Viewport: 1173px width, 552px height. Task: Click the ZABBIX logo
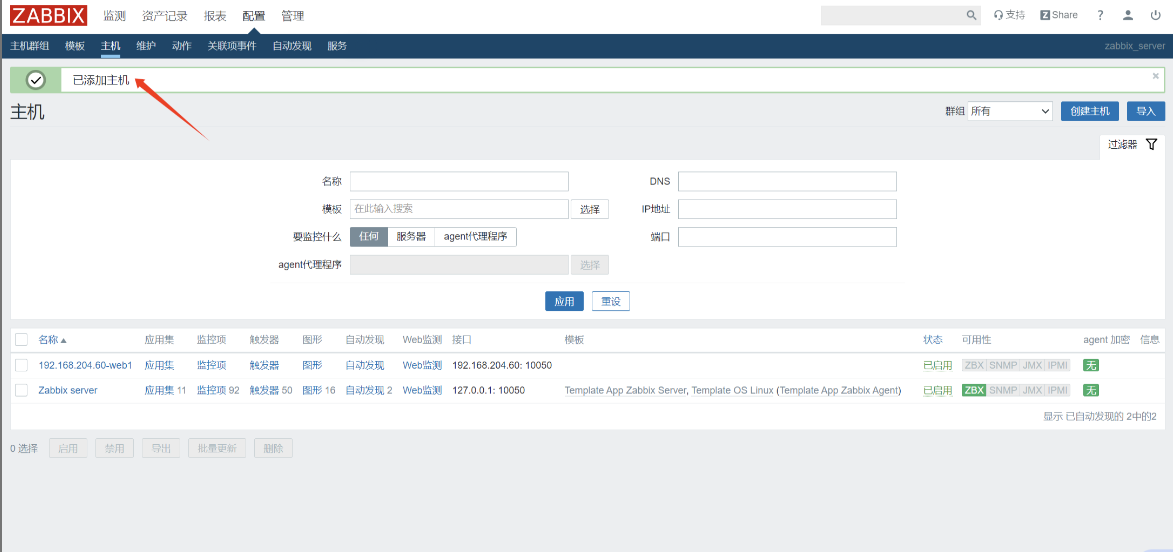pos(49,16)
